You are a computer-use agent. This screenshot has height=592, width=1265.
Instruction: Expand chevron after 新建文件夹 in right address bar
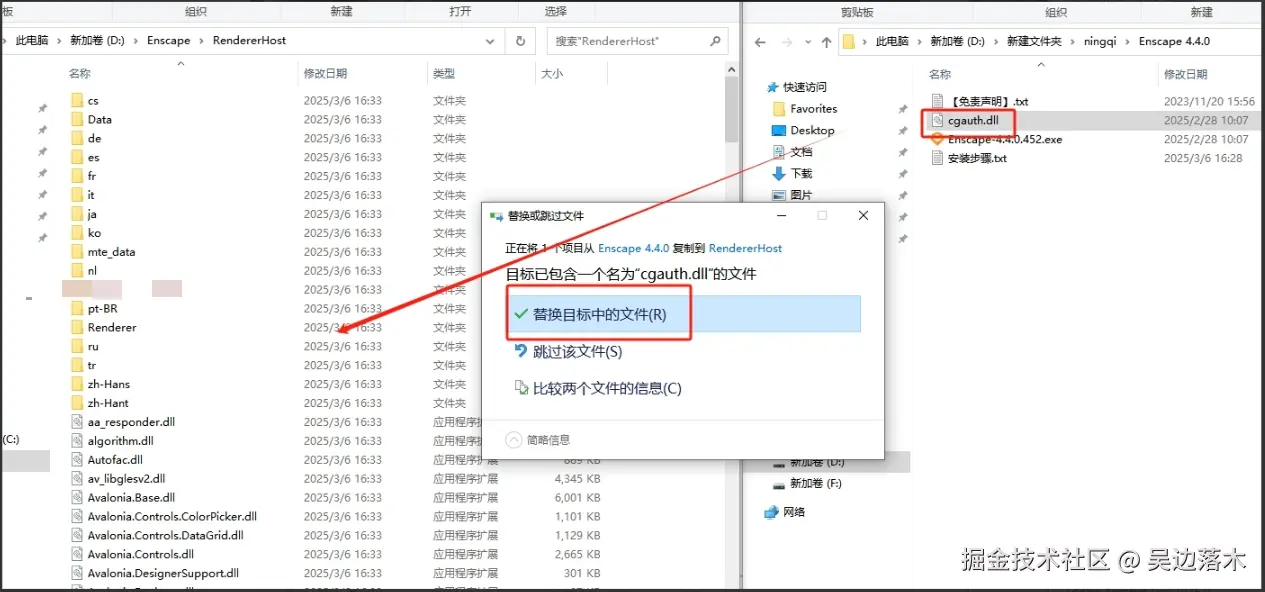[x=1071, y=42]
